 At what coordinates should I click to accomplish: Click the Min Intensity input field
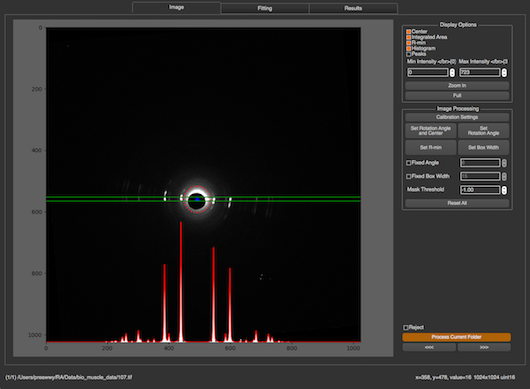coord(428,72)
